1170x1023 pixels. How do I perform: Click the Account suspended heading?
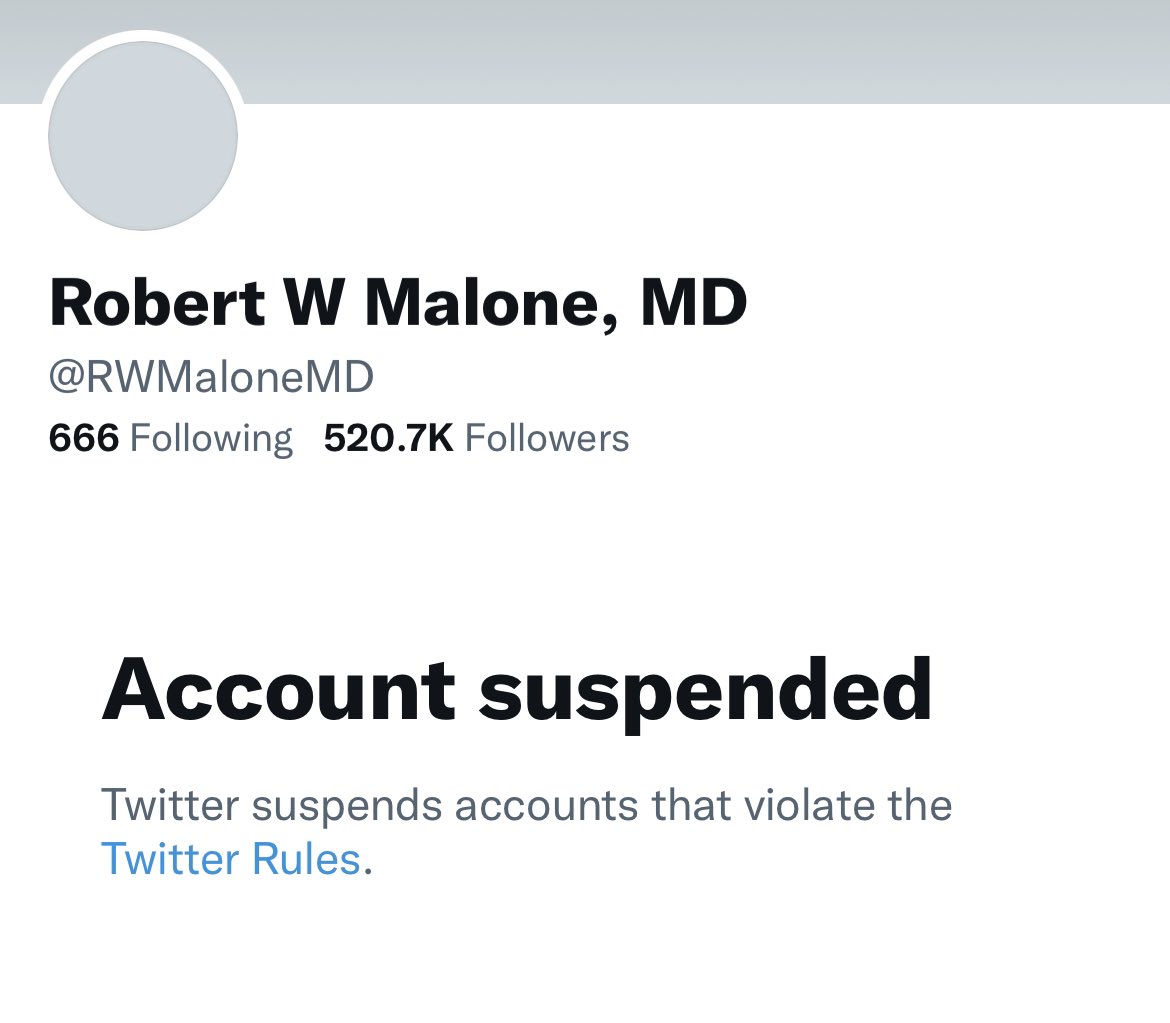point(517,691)
